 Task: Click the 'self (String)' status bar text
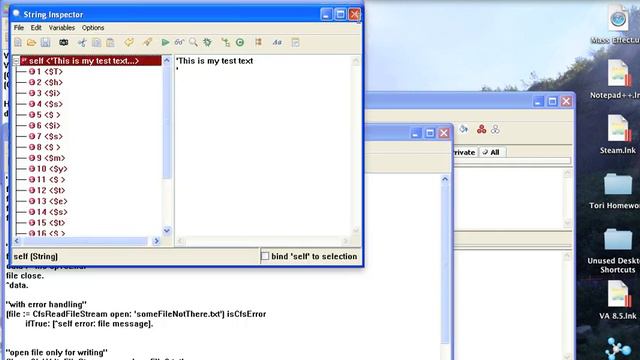(x=36, y=256)
